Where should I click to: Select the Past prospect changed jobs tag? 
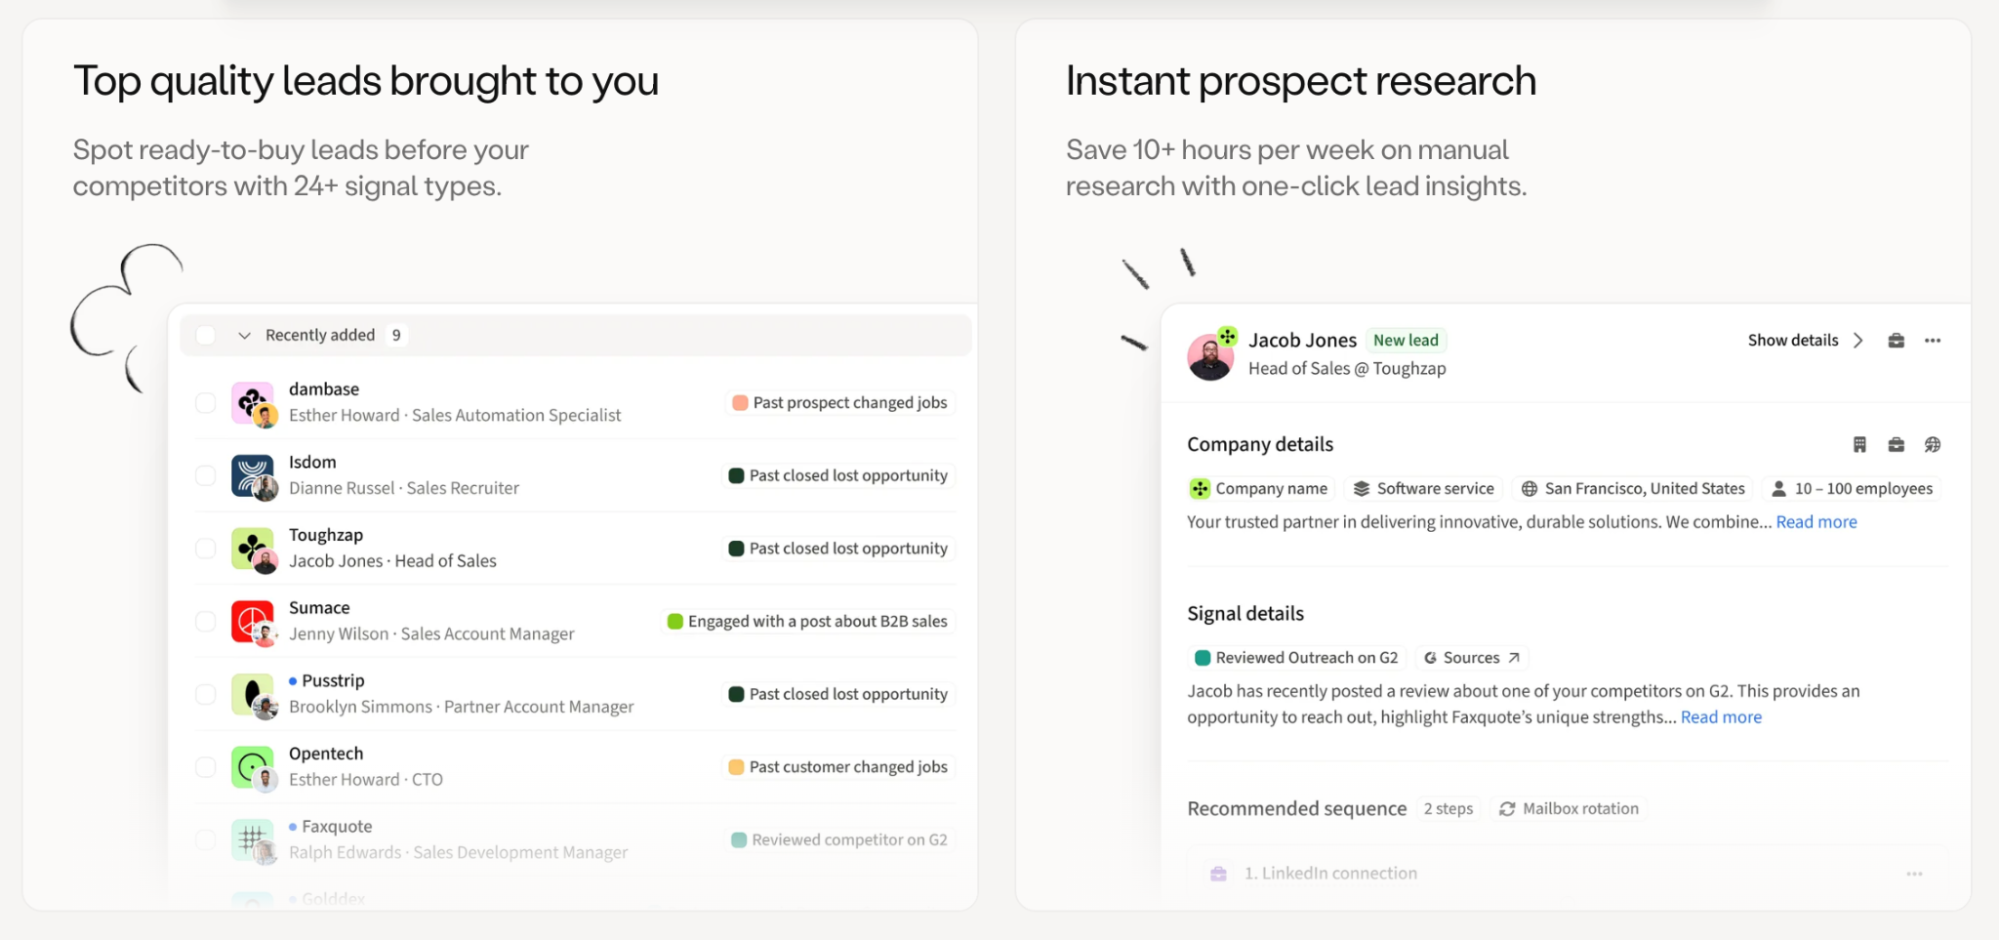click(x=839, y=402)
